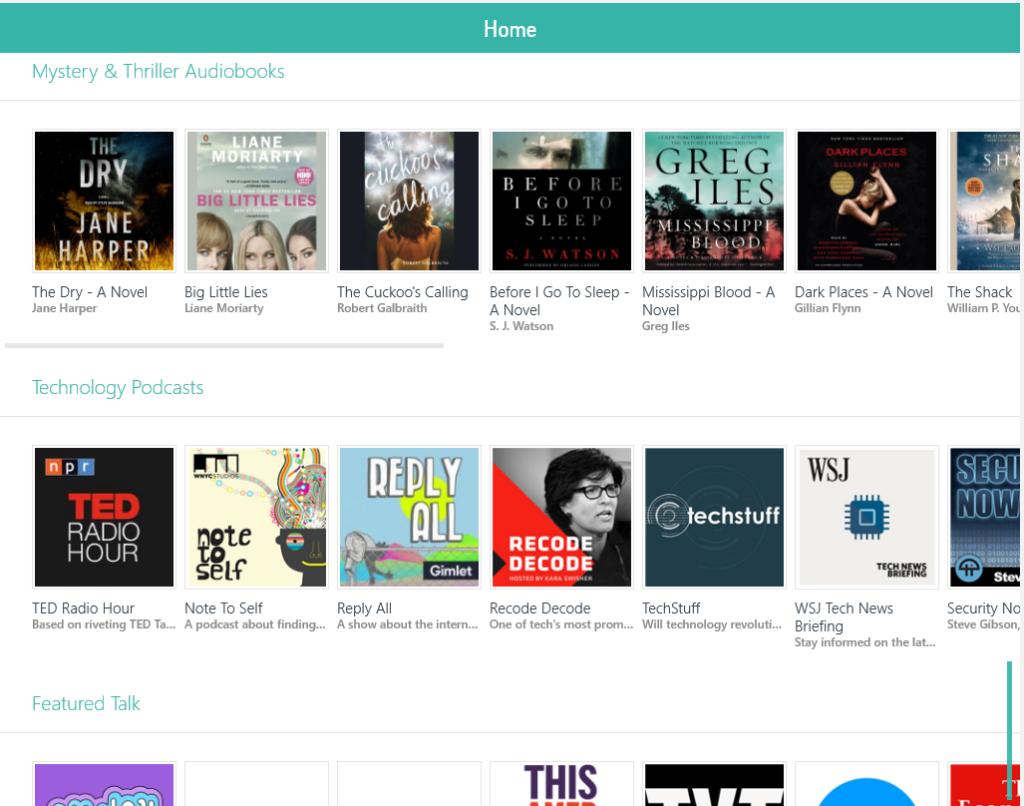Open the purple Featured Talk artwork

click(104, 784)
